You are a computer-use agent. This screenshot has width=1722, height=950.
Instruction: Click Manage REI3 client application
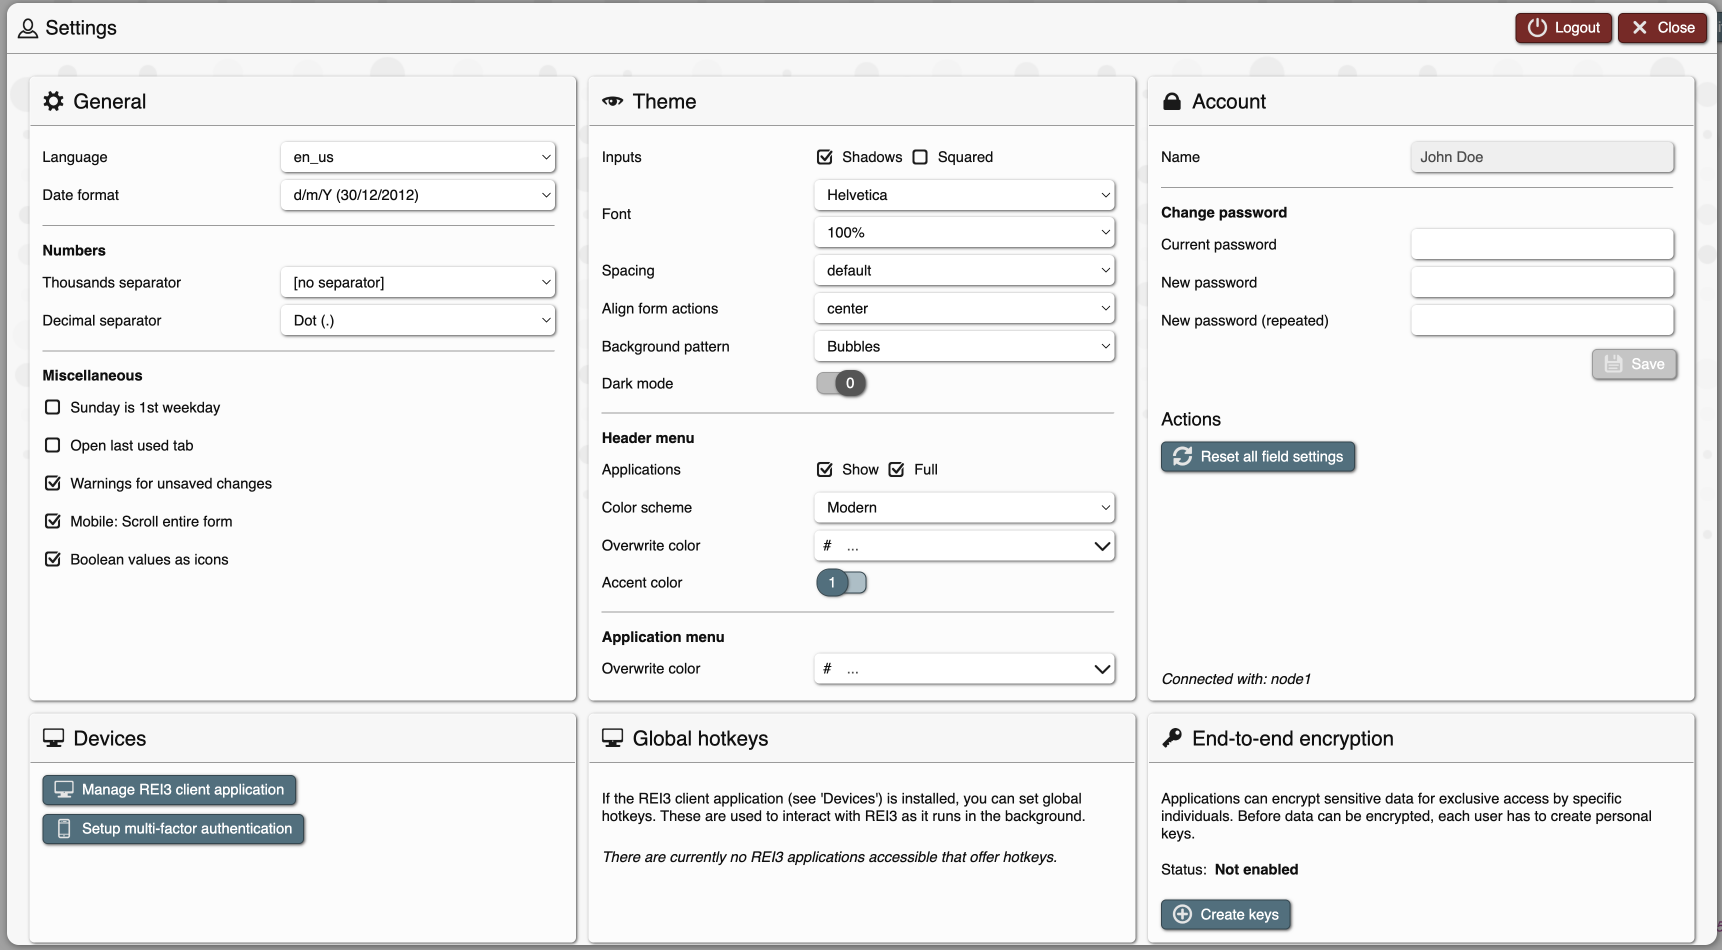[169, 790]
